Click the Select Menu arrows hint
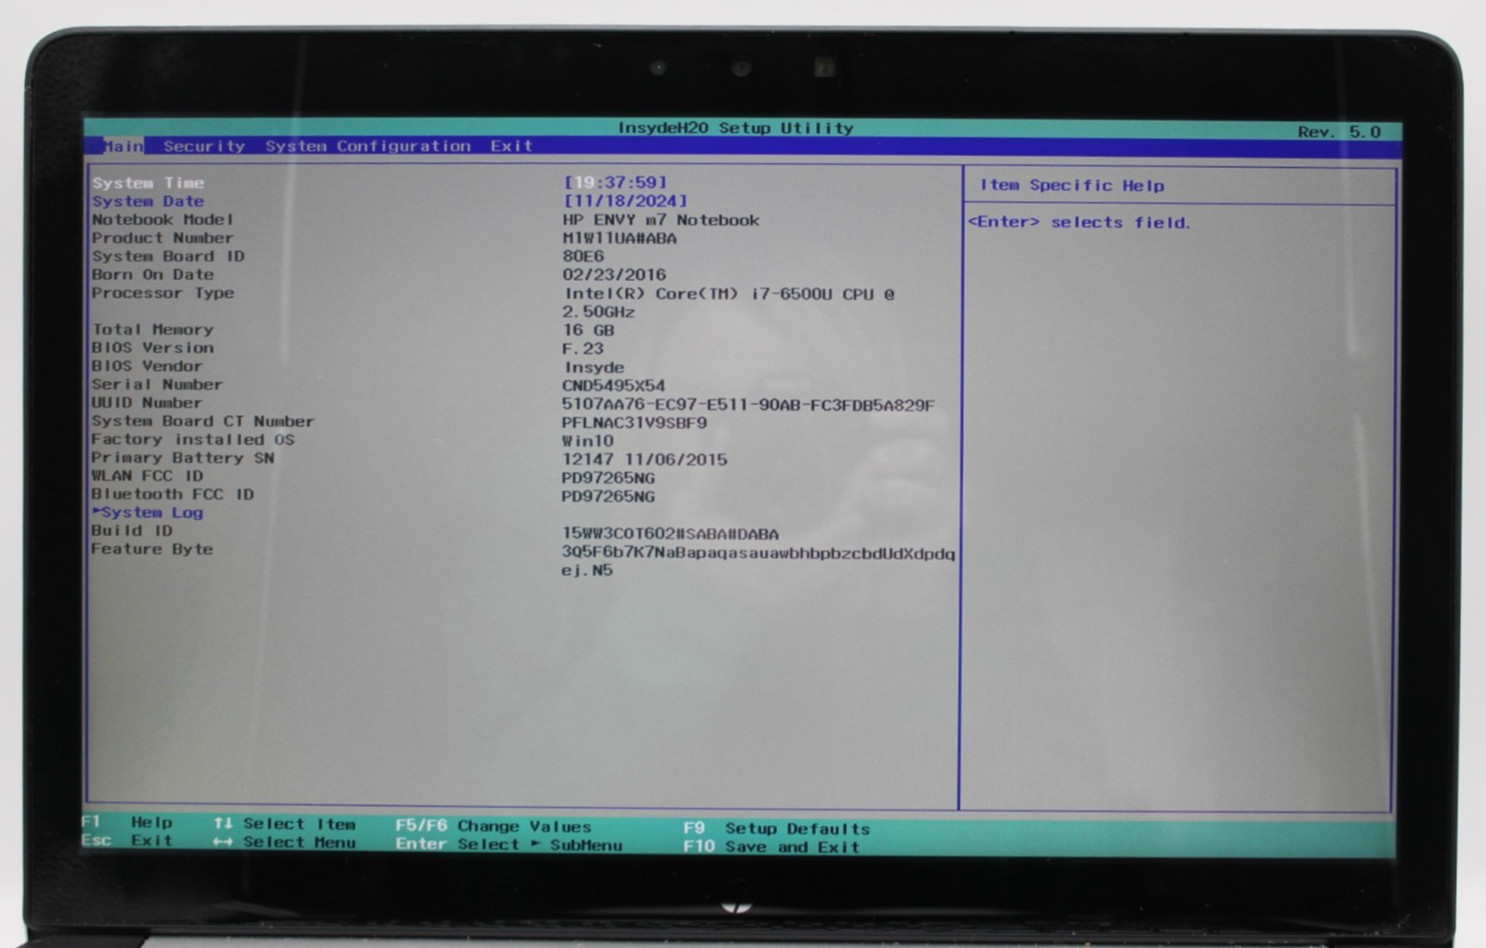 tap(285, 842)
